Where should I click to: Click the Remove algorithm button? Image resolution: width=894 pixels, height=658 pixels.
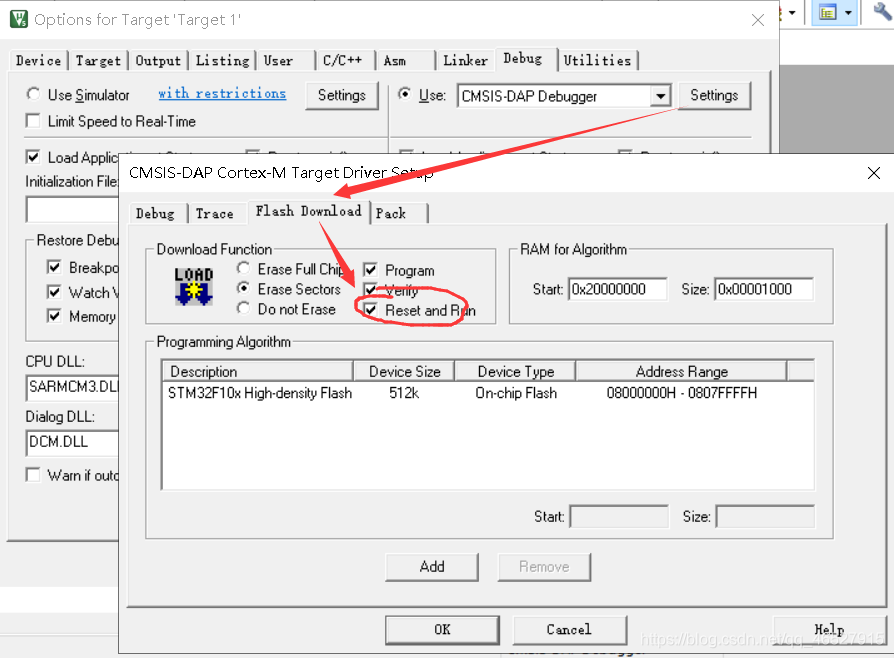click(544, 567)
